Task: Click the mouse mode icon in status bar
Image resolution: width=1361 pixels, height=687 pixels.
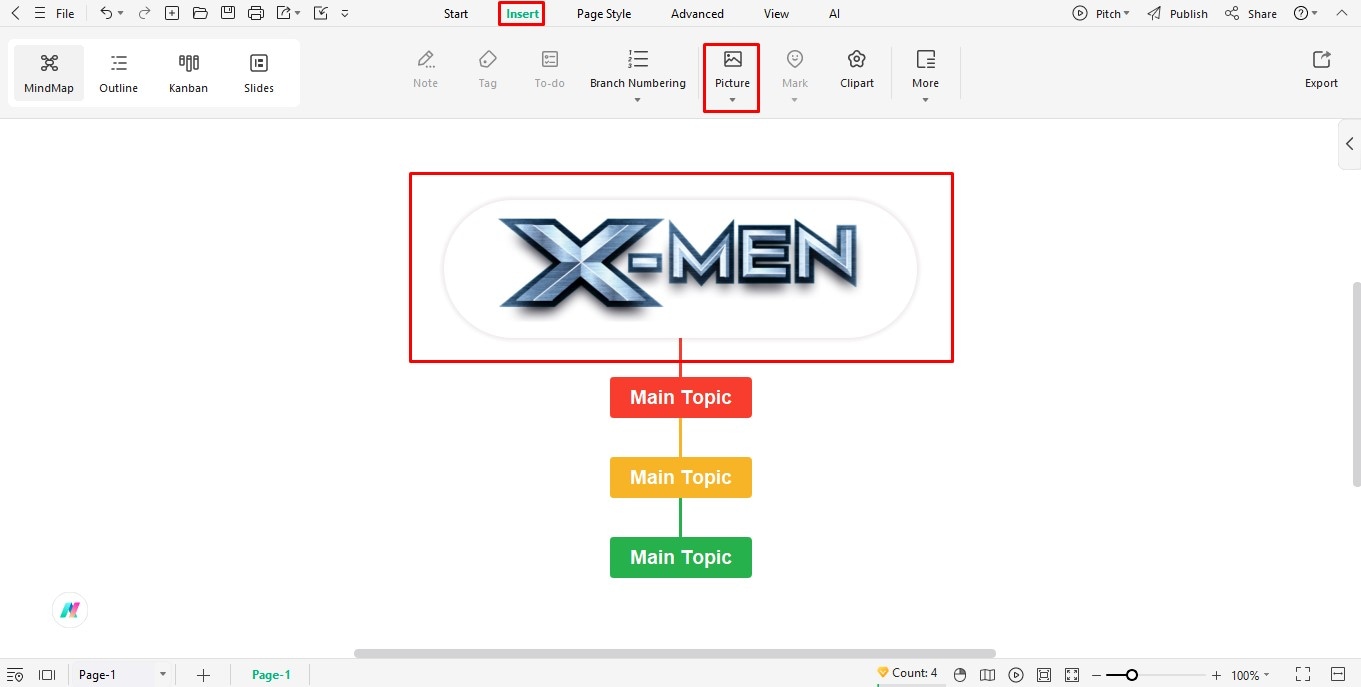Action: pyautogui.click(x=960, y=675)
